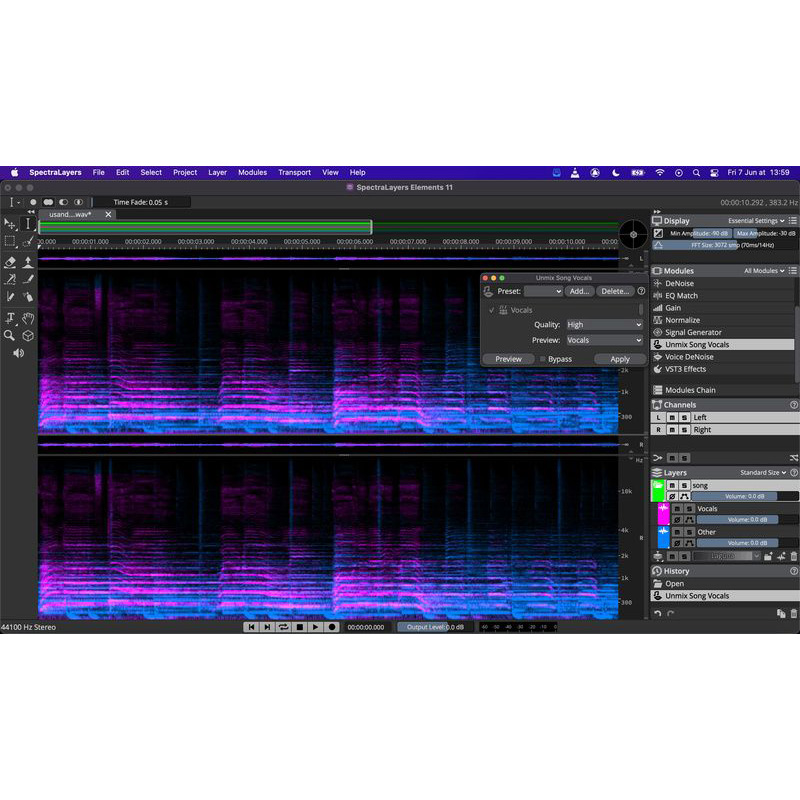Open the Standard Size layers dropdown
Screen dimensions: 800x800
click(x=763, y=473)
